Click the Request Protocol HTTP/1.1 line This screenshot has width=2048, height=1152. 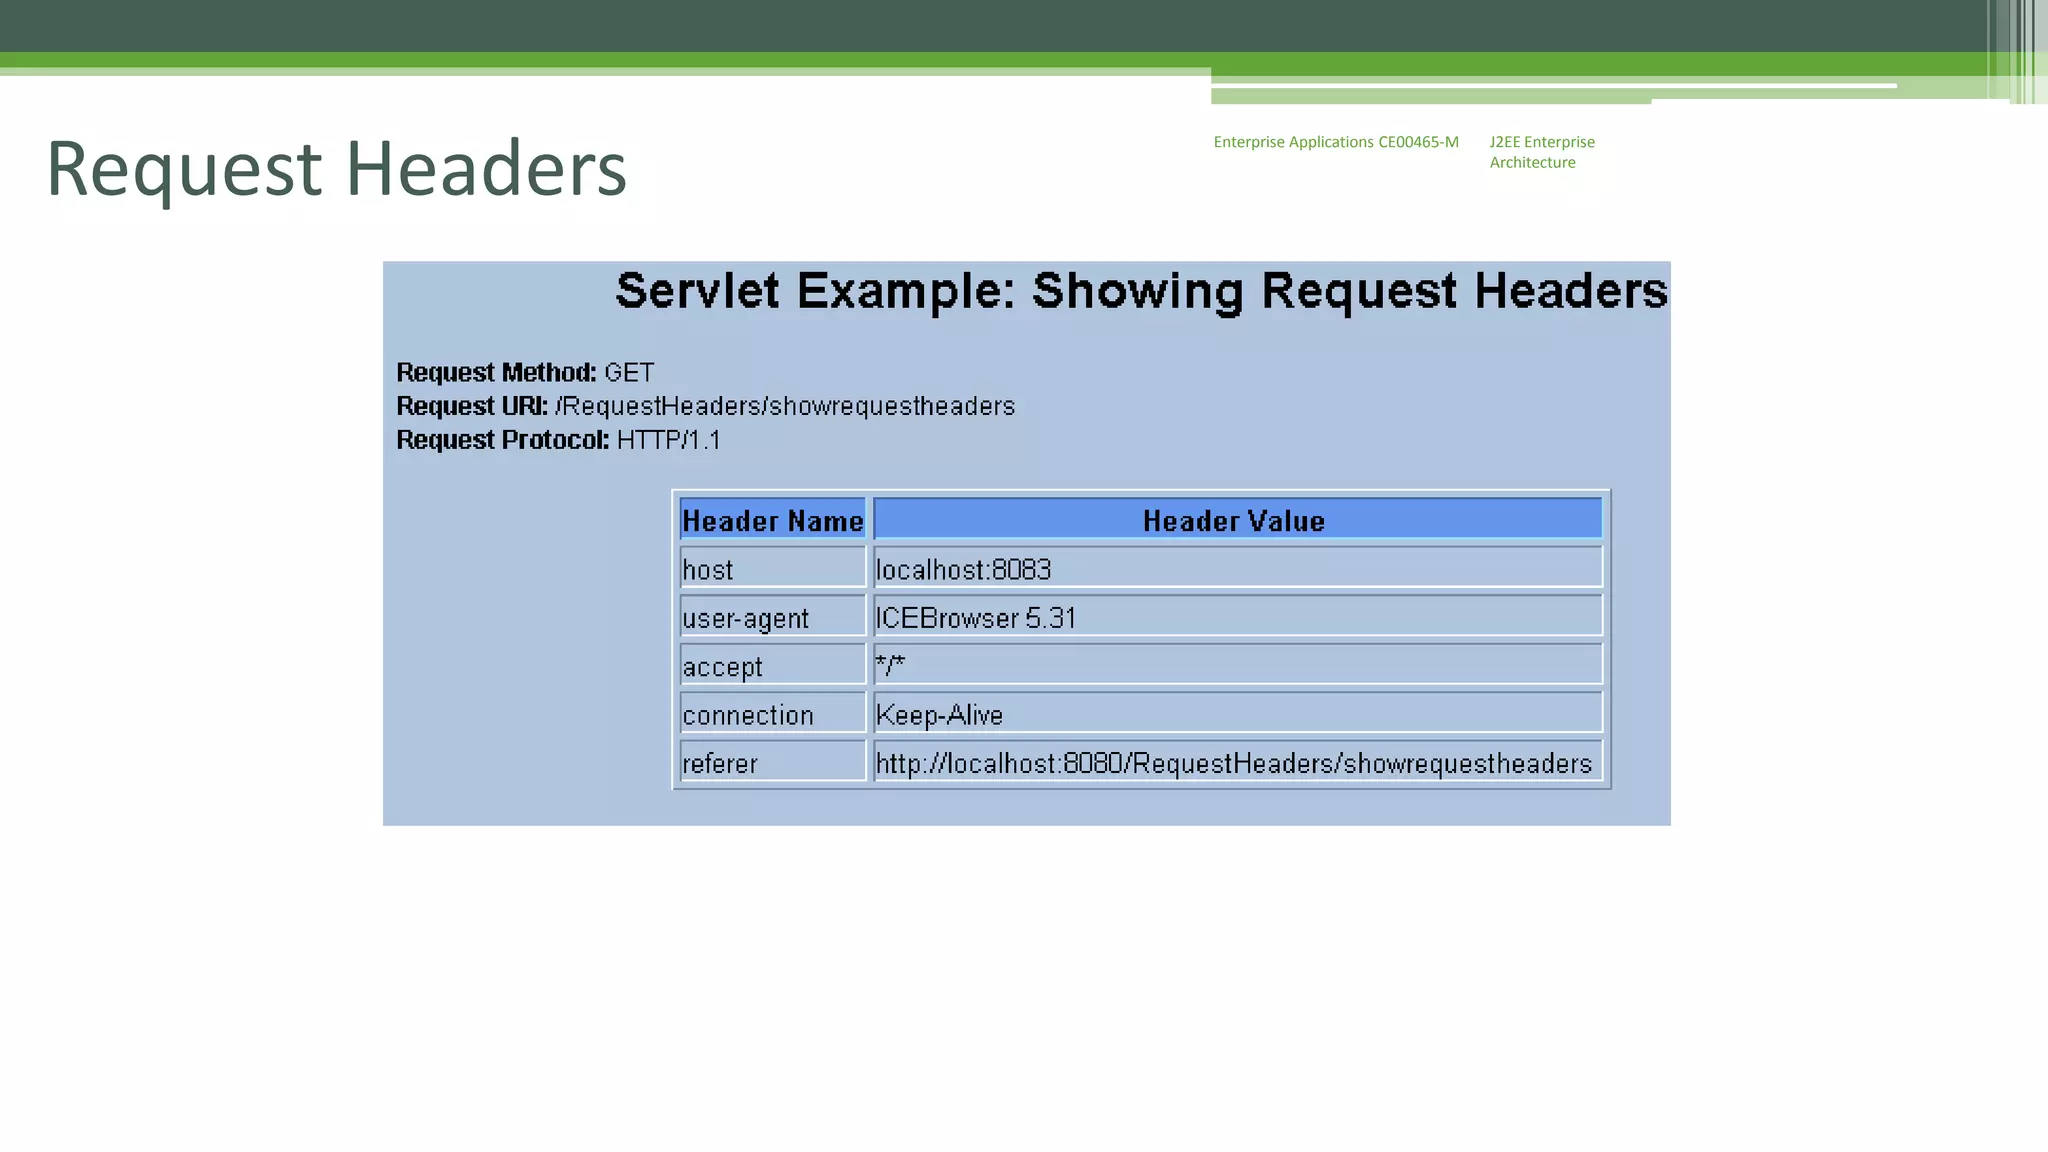click(x=558, y=440)
